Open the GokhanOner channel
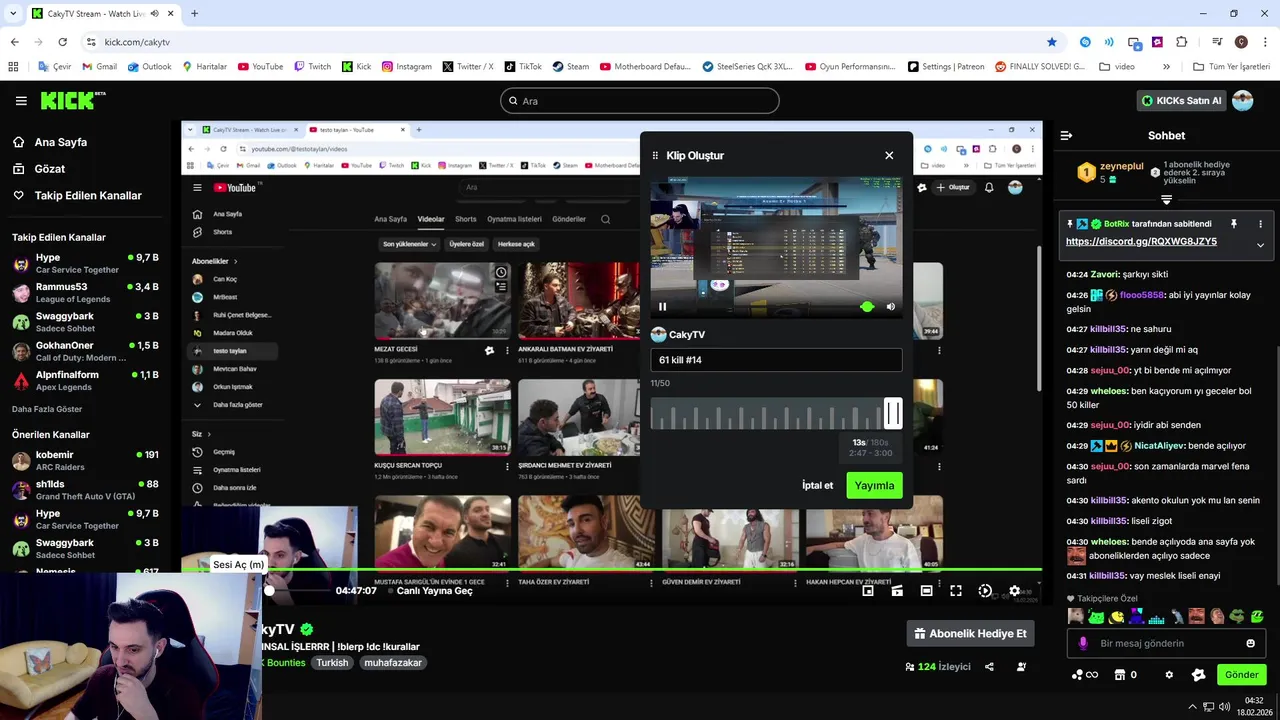The image size is (1280, 720). click(x=84, y=351)
